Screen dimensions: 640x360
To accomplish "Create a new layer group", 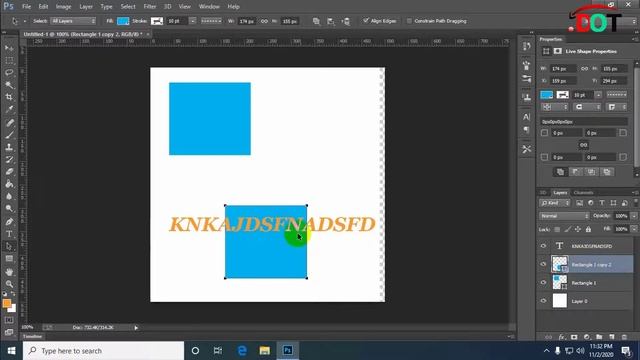I will 599,337.
